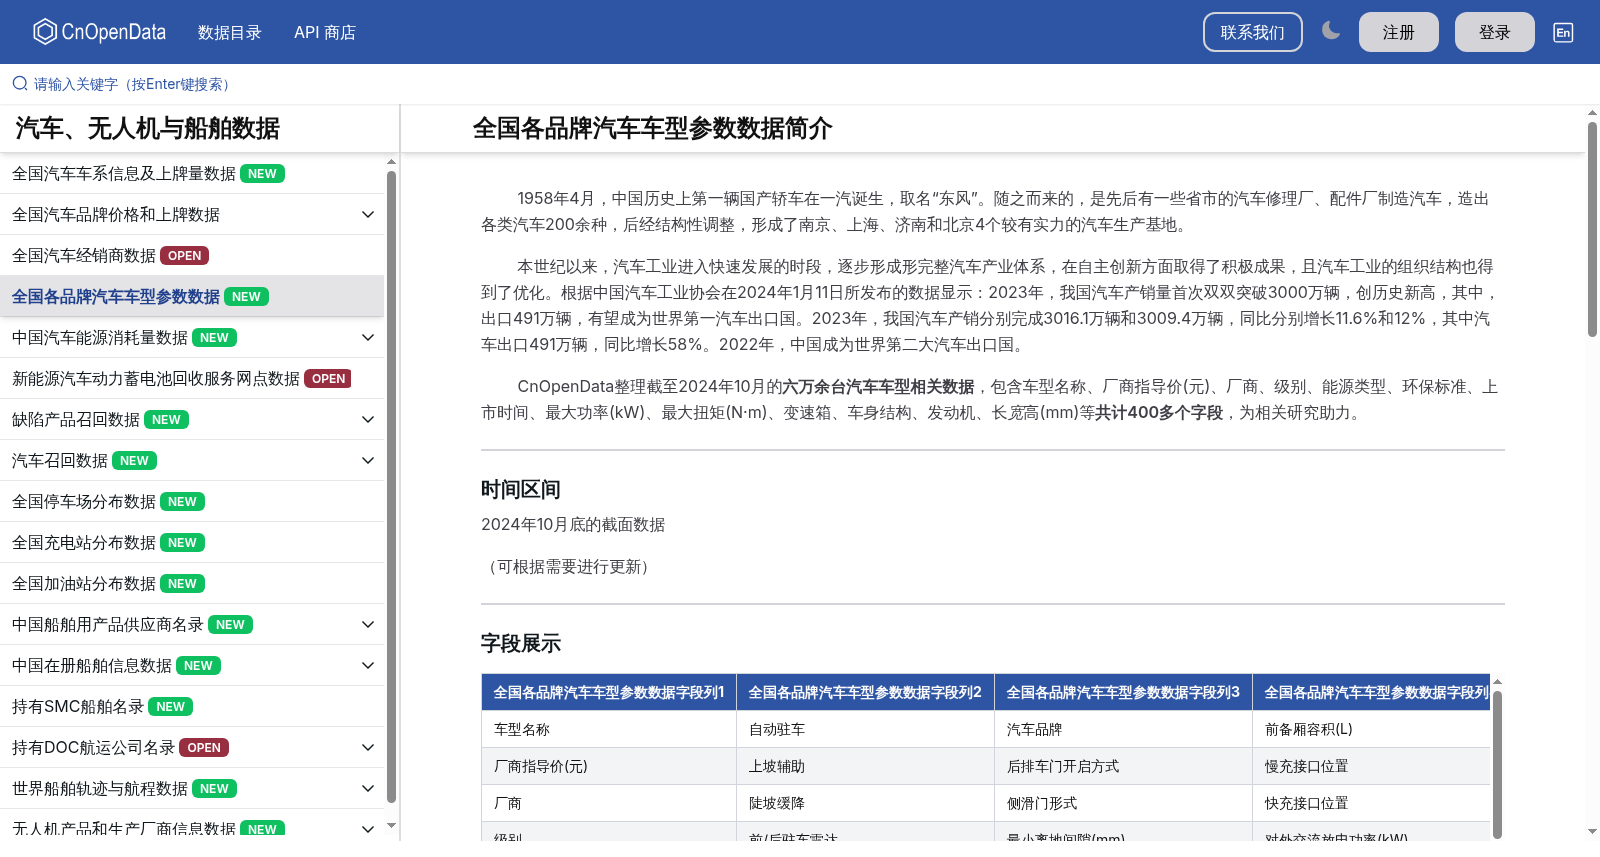Click the search magnifier icon
Image resolution: width=1600 pixels, height=857 pixels.
(x=20, y=84)
